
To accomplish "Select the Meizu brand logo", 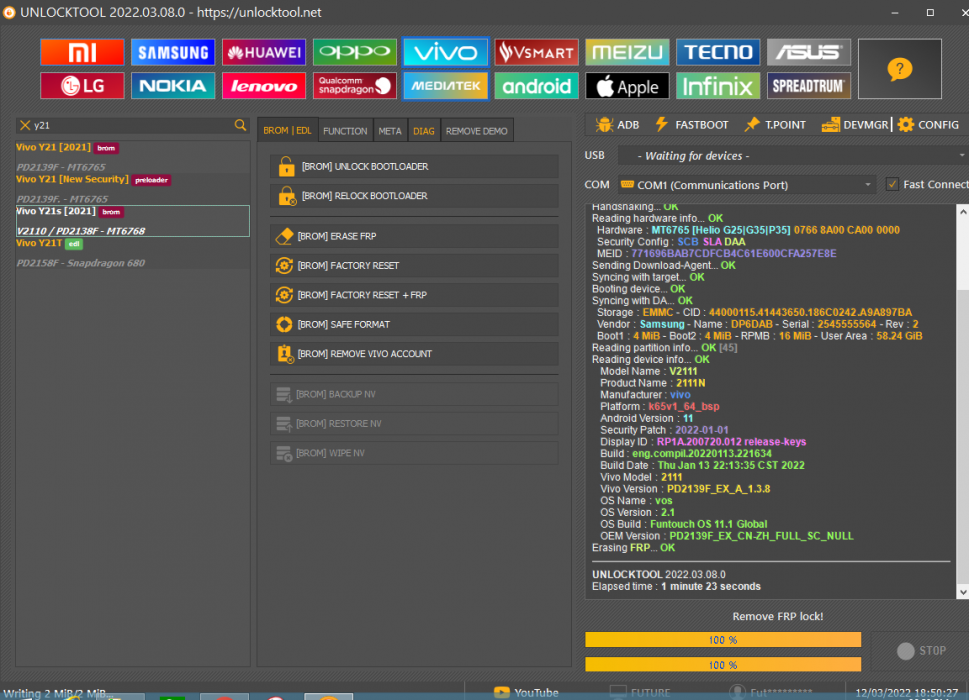I will pos(627,53).
